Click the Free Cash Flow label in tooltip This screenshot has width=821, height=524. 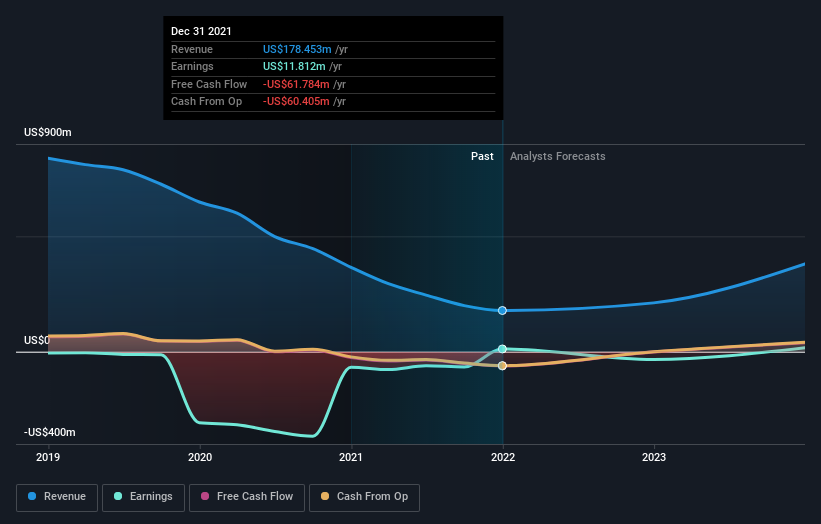[209, 84]
